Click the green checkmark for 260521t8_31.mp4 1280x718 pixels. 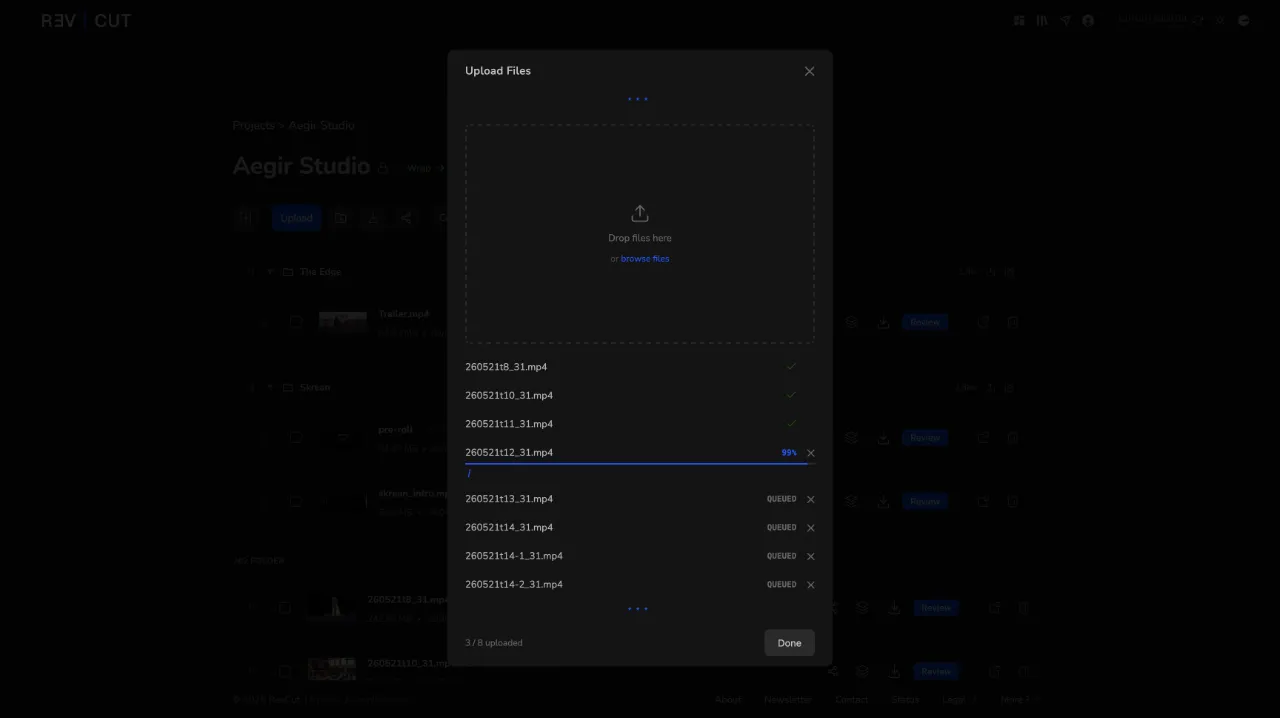coord(791,367)
